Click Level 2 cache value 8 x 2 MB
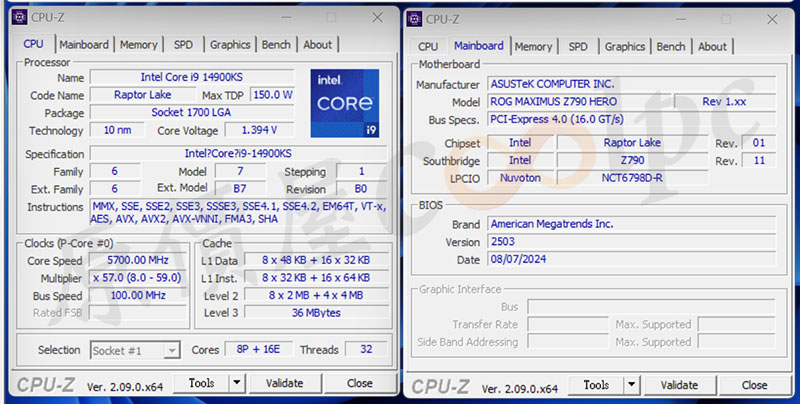The height and width of the screenshot is (404, 800). coord(316,295)
